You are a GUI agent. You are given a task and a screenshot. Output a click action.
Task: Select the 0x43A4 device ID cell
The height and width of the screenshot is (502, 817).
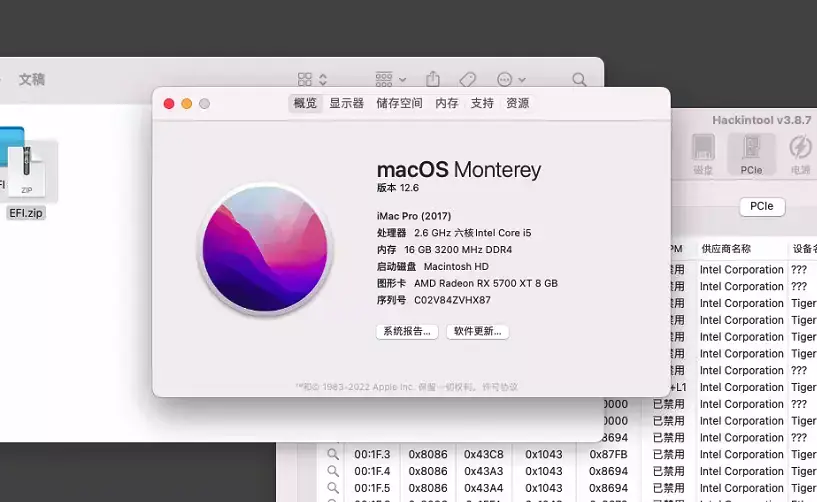click(484, 488)
